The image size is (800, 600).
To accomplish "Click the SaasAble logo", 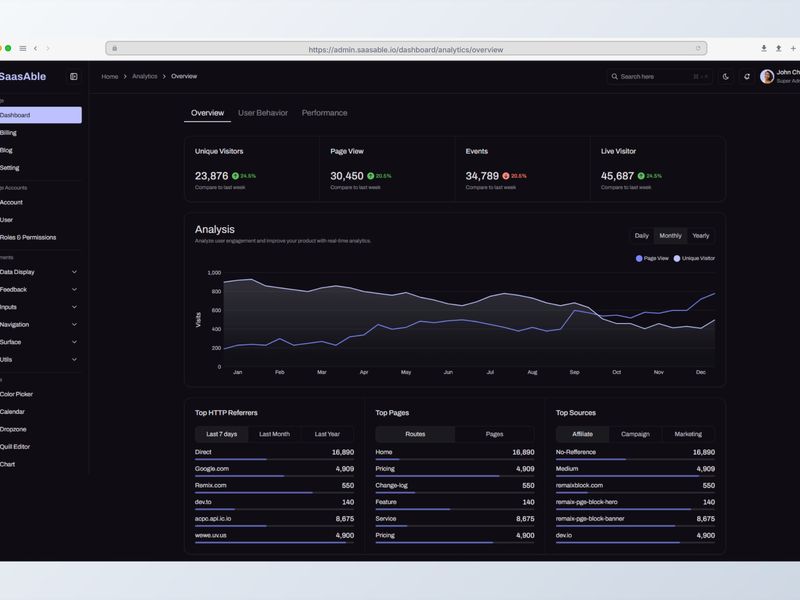I will point(23,77).
